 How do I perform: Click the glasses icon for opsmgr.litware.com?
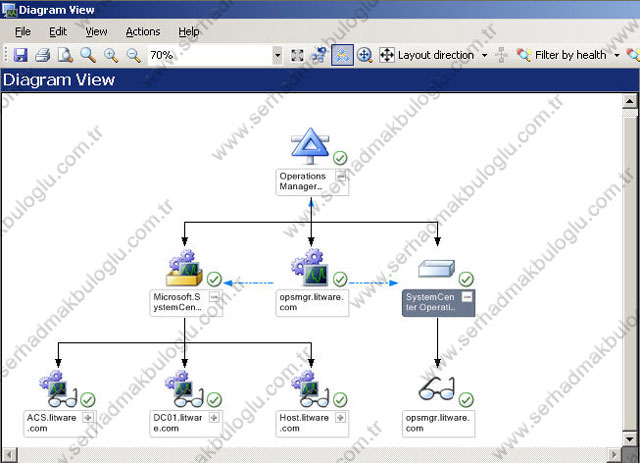436,387
